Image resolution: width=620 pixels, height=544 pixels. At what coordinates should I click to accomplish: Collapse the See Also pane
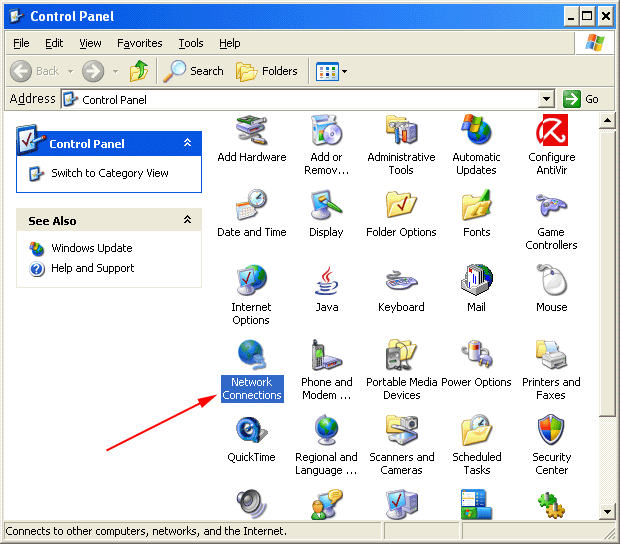click(187, 219)
